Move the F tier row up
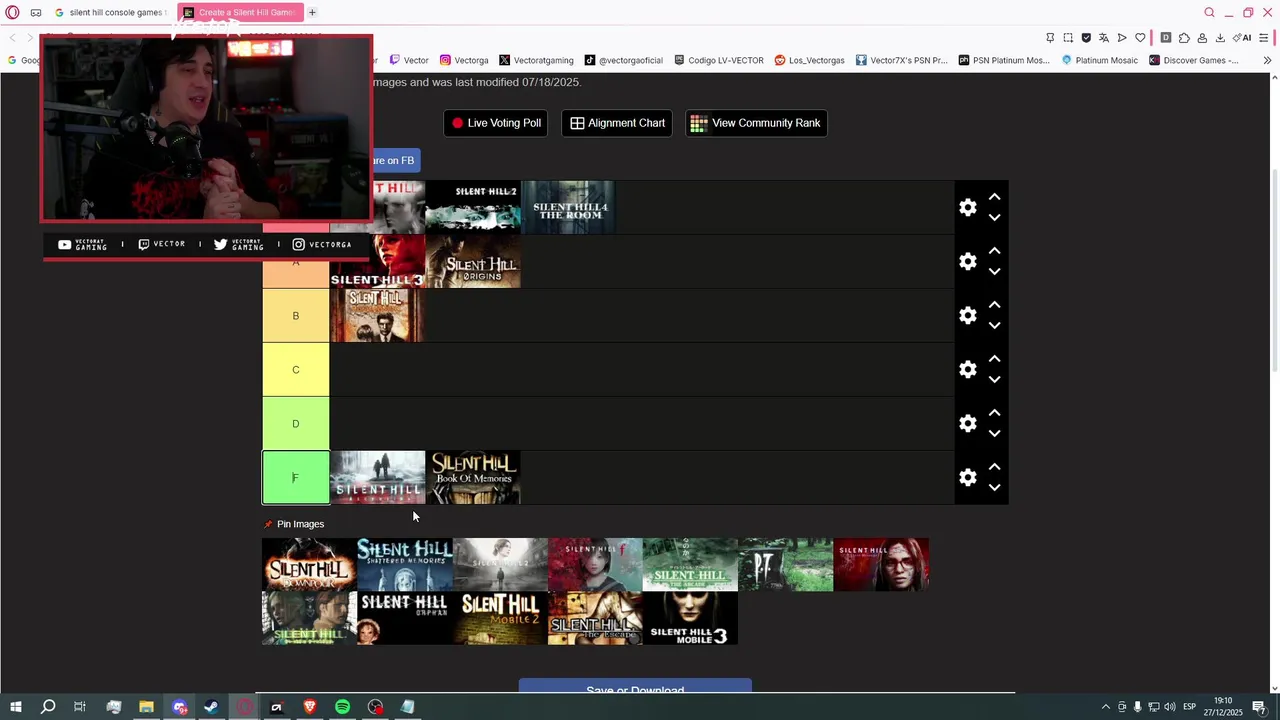Image resolution: width=1280 pixels, height=720 pixels. point(994,467)
